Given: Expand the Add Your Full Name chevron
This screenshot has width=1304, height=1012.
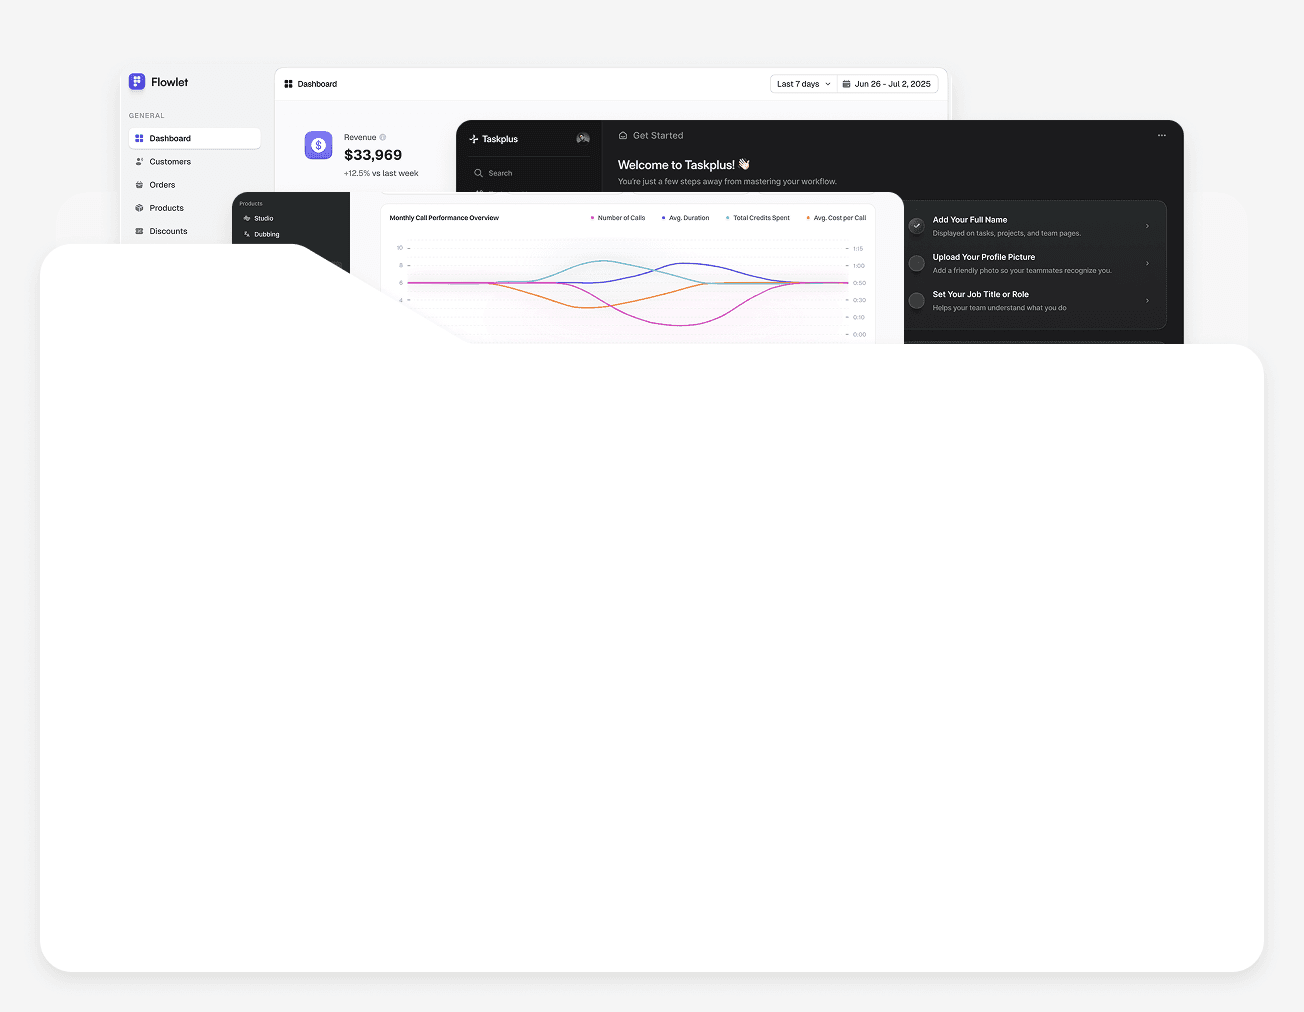Looking at the screenshot, I should [x=1147, y=226].
